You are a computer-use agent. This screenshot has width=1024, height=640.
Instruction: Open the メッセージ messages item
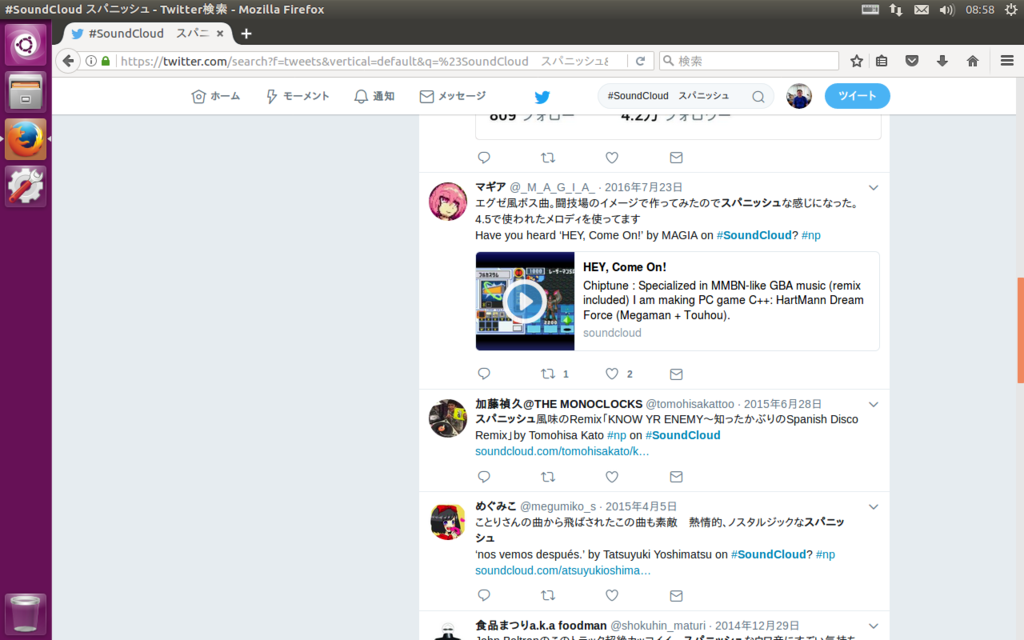(x=453, y=96)
